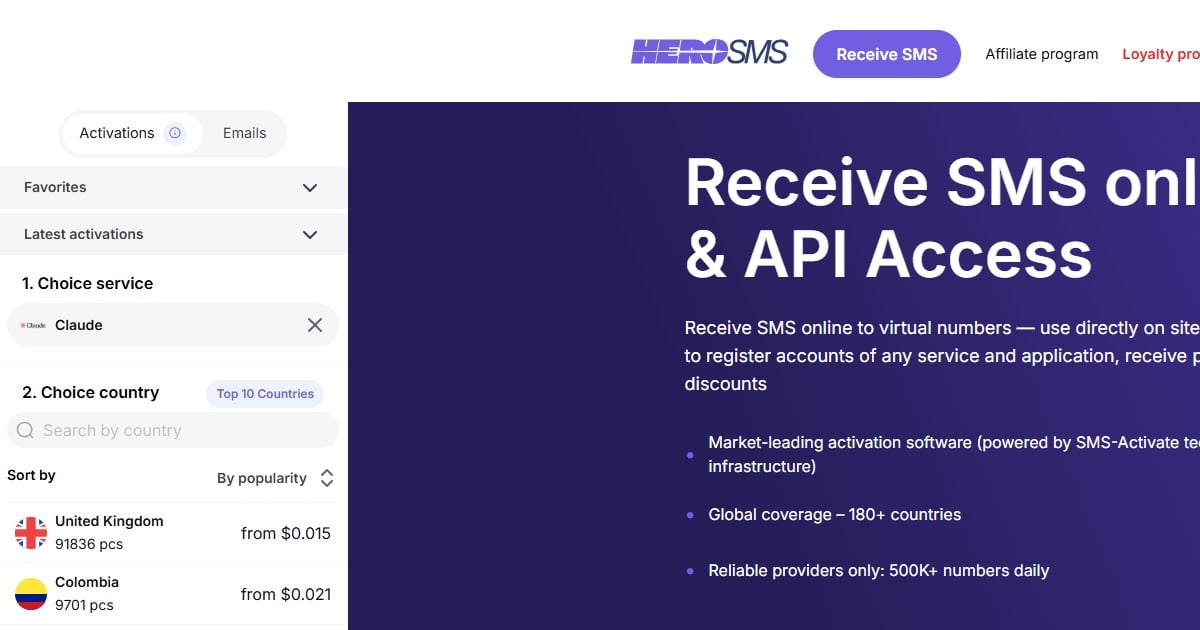Click Global coverage 180+ countries text
The image size is (1200, 630).
click(835, 515)
